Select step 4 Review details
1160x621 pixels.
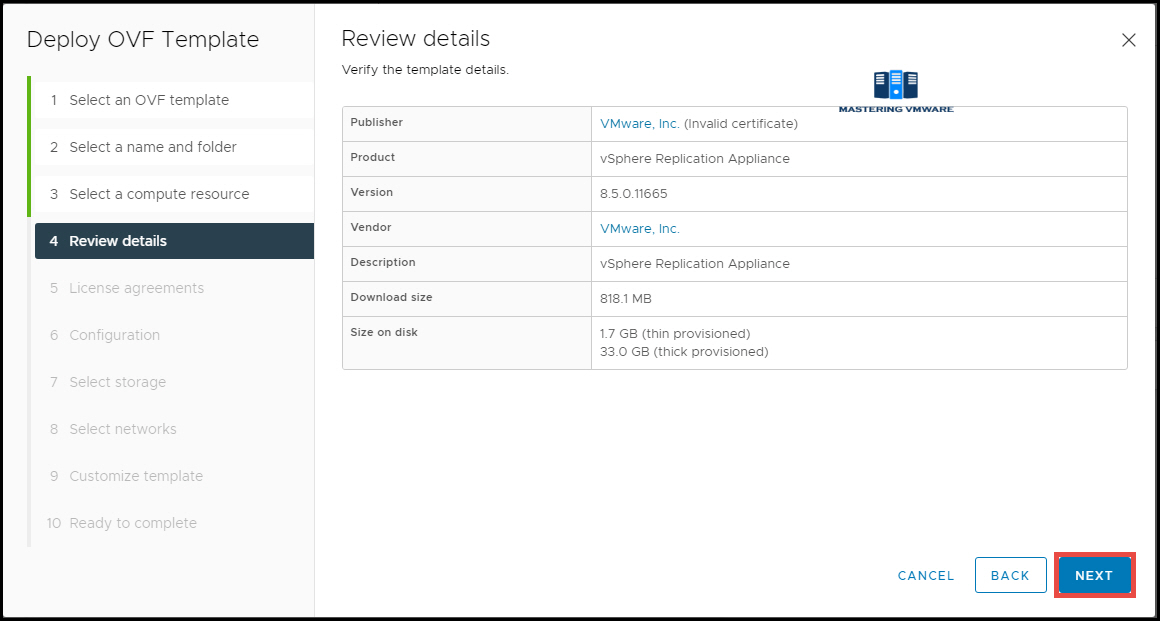(x=174, y=241)
